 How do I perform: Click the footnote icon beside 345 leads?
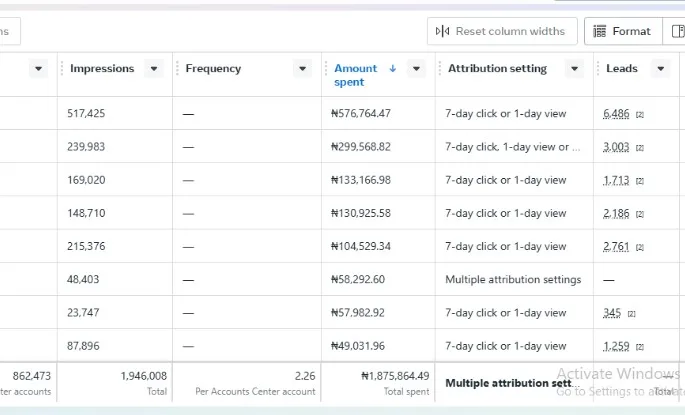pos(631,314)
